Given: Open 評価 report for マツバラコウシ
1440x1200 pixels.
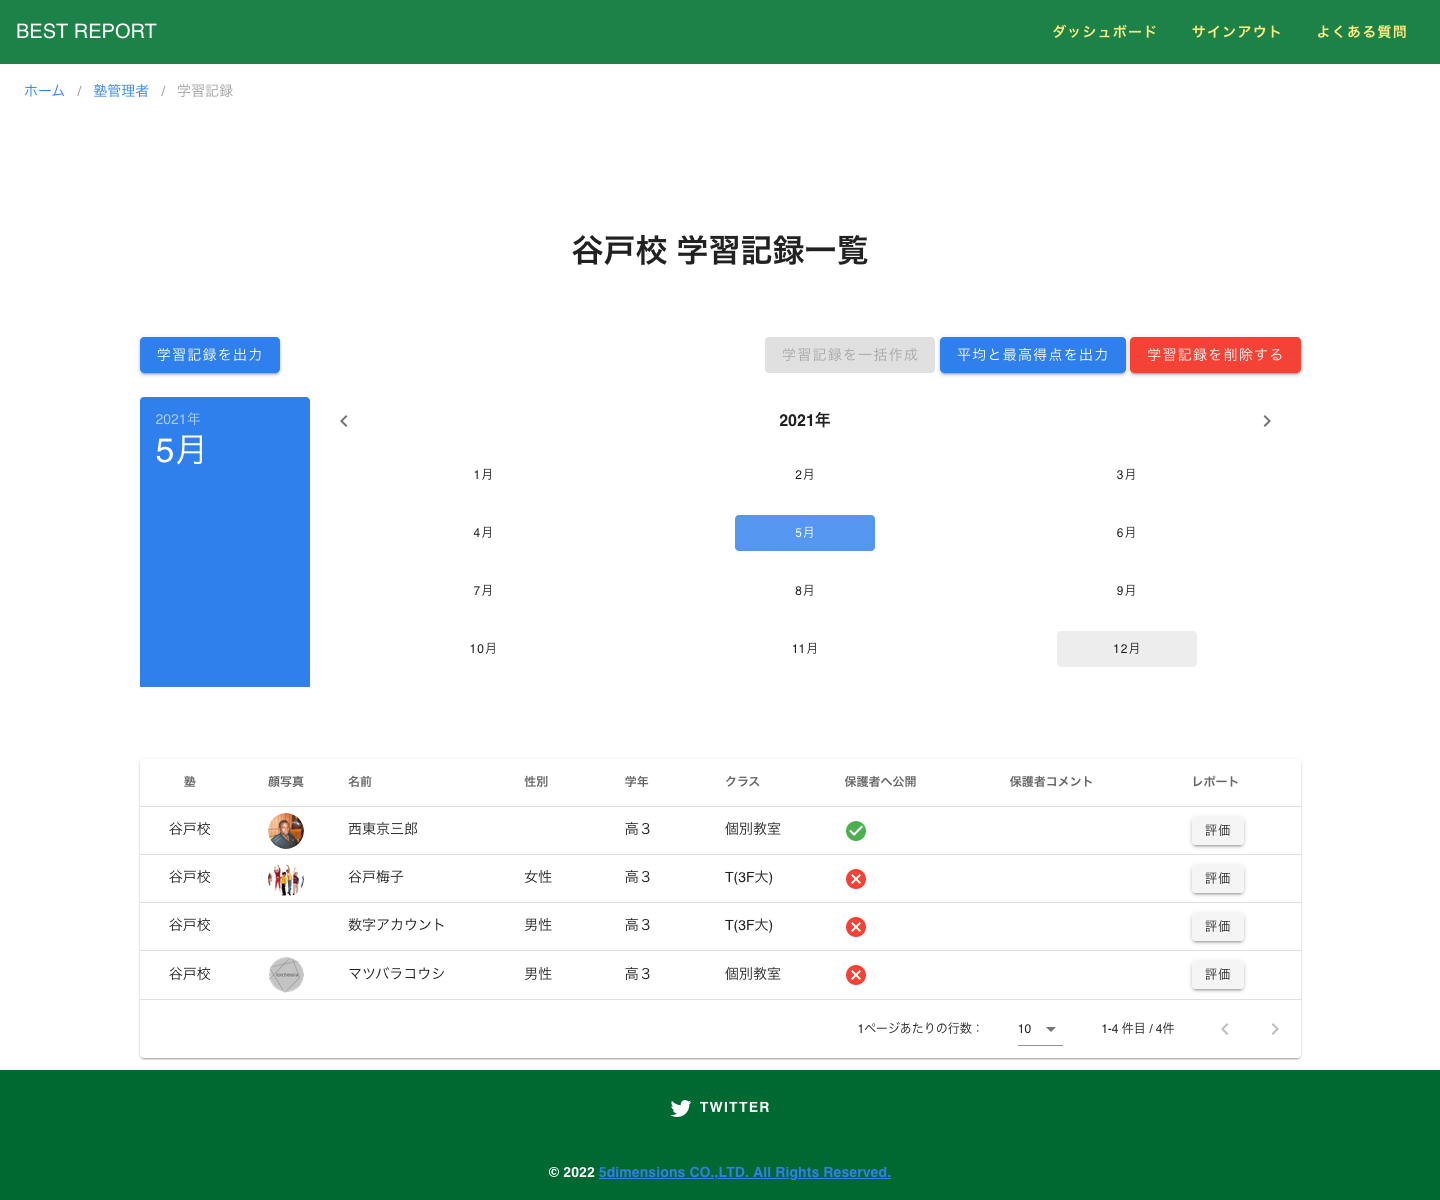Looking at the screenshot, I should (1218, 975).
